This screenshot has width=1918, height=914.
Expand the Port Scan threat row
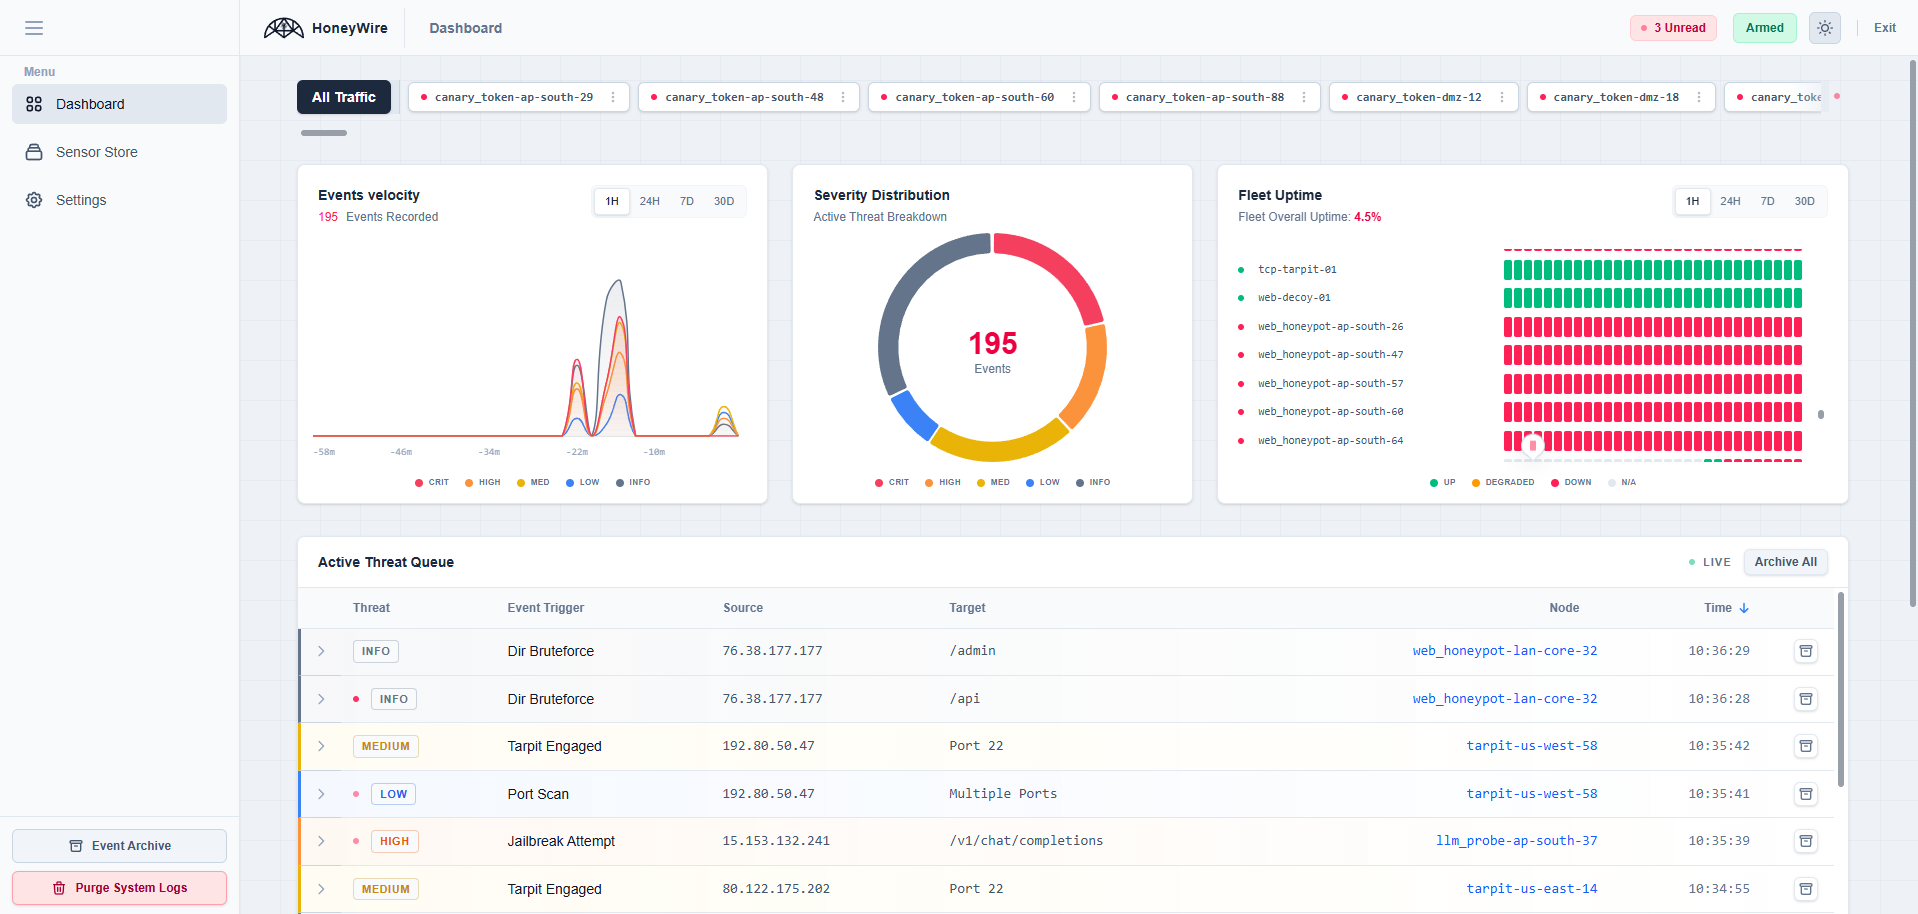pos(321,794)
